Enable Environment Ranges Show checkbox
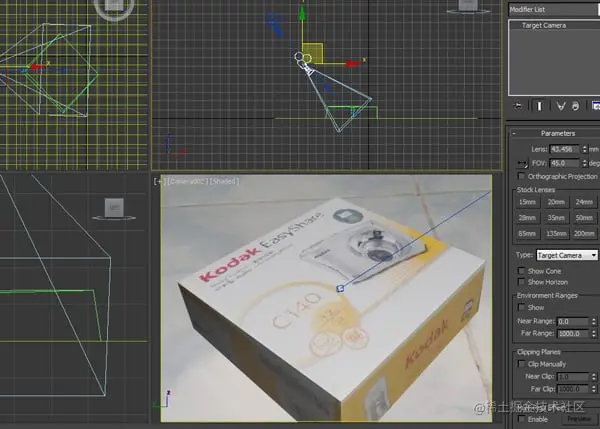This screenshot has height=429, width=600. [x=521, y=307]
